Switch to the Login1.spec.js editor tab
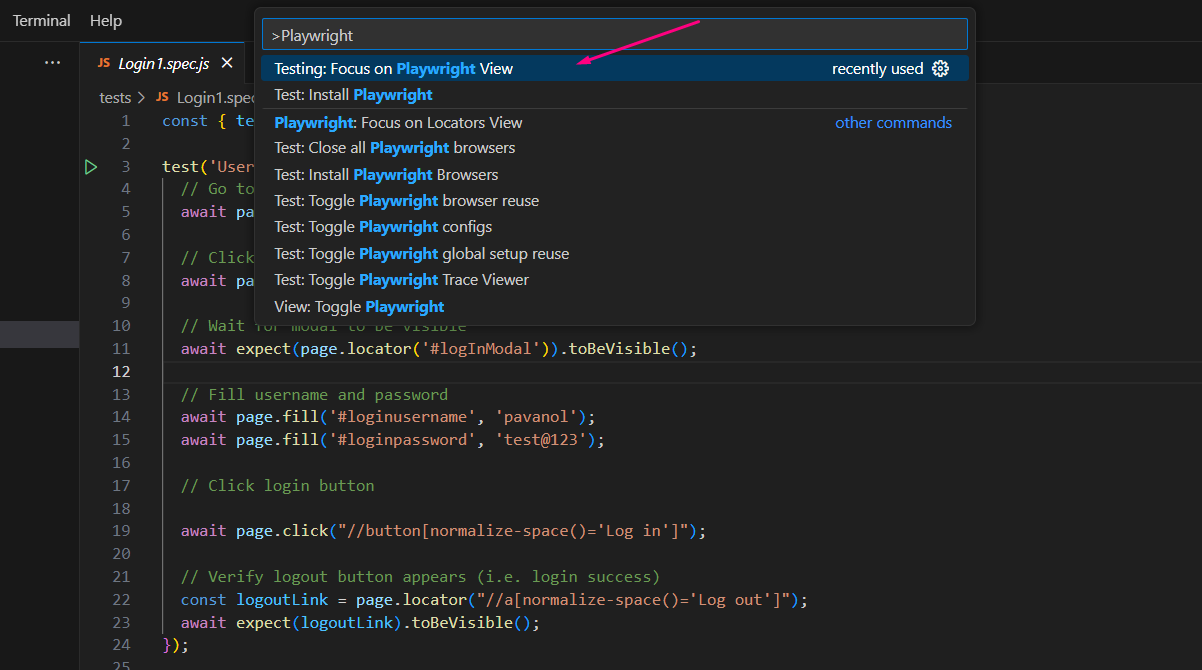Viewport: 1202px width, 670px height. coord(163,63)
